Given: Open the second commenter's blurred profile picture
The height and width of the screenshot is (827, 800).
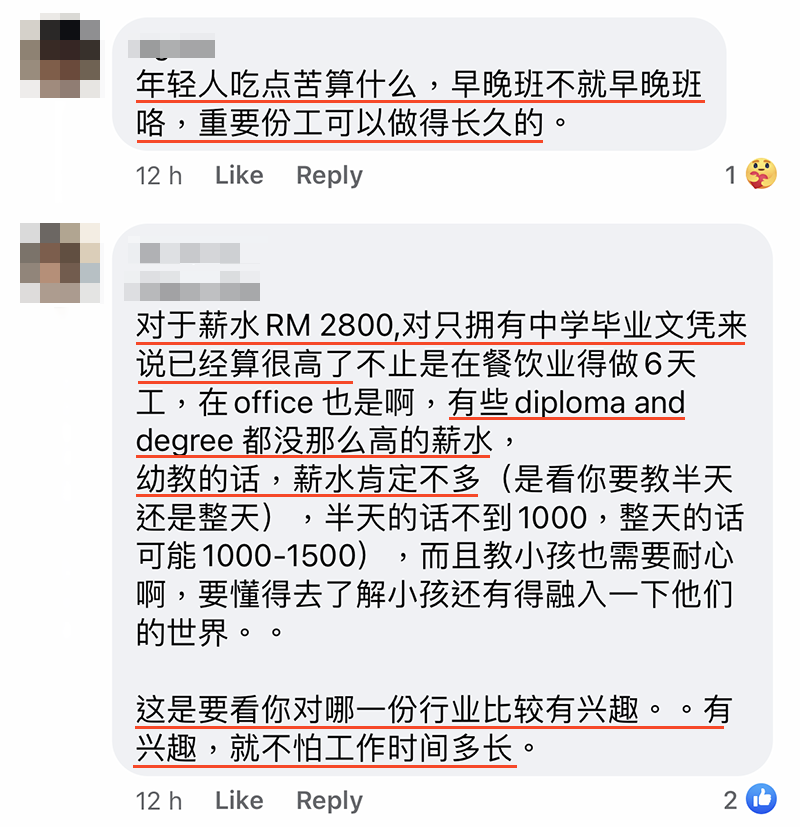Looking at the screenshot, I should tap(60, 263).
